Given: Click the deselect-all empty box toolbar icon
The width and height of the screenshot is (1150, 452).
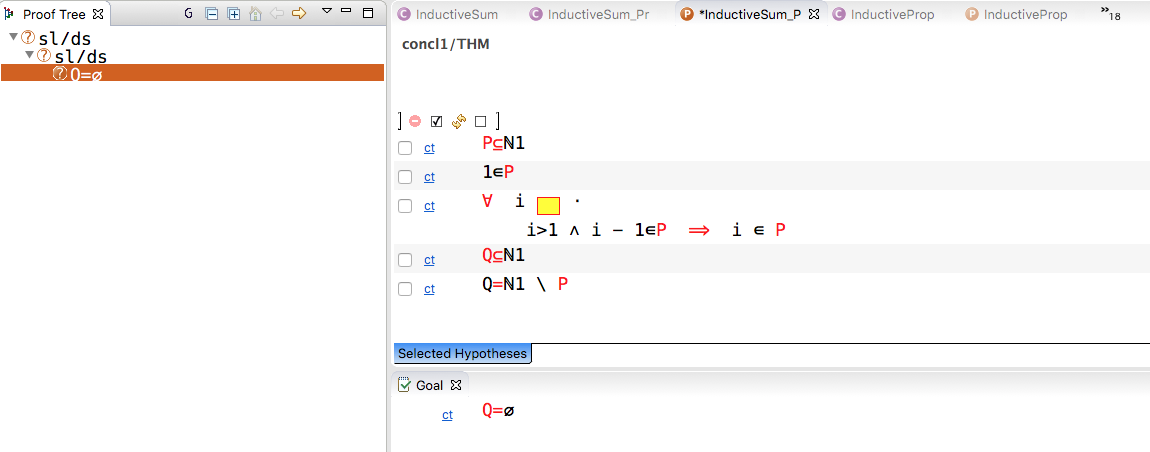Looking at the screenshot, I should pos(481,121).
